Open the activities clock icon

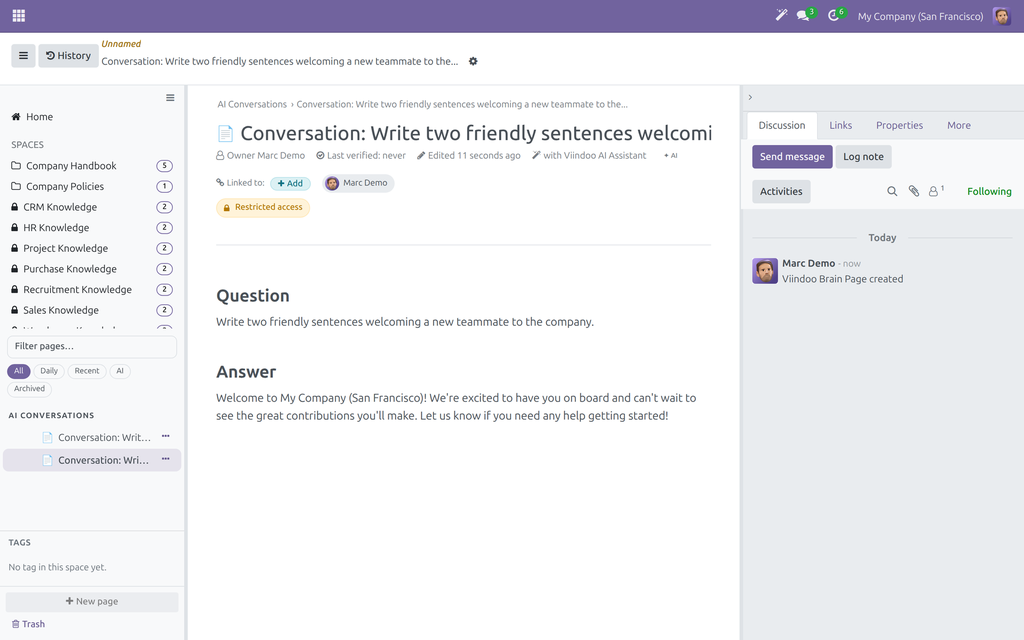833,16
